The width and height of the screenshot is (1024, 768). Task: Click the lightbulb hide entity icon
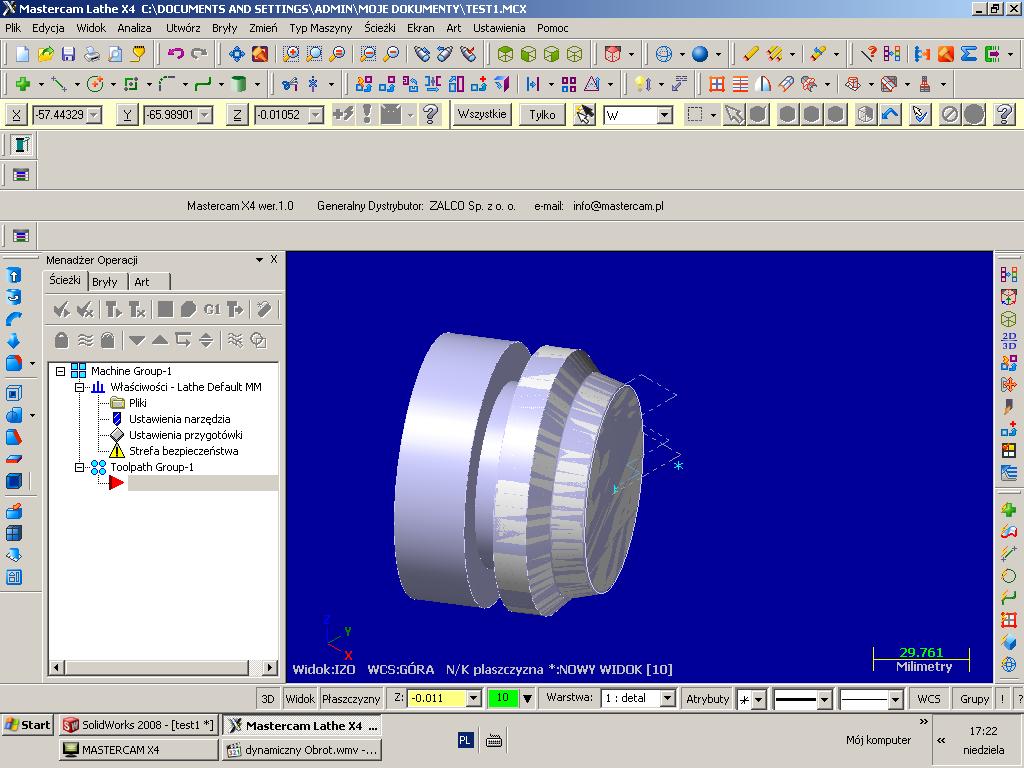tap(643, 84)
